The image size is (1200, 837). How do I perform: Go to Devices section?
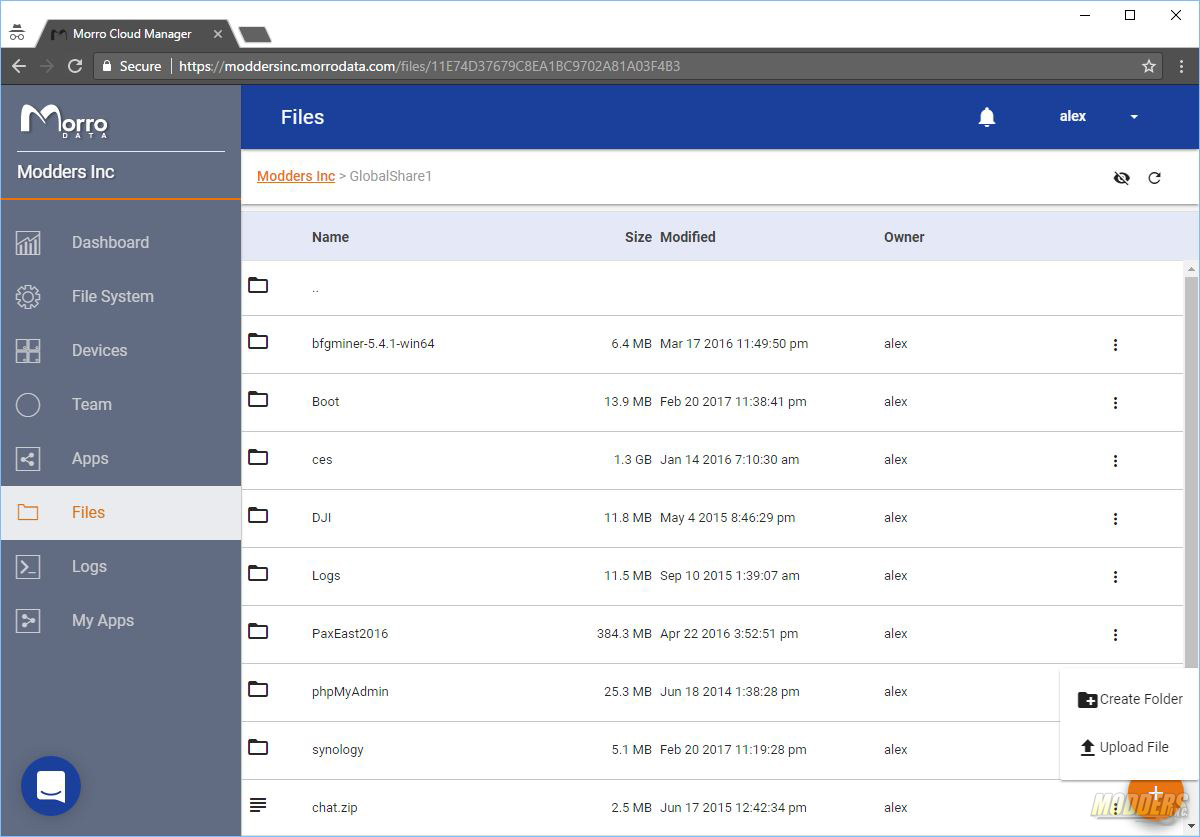[x=120, y=350]
